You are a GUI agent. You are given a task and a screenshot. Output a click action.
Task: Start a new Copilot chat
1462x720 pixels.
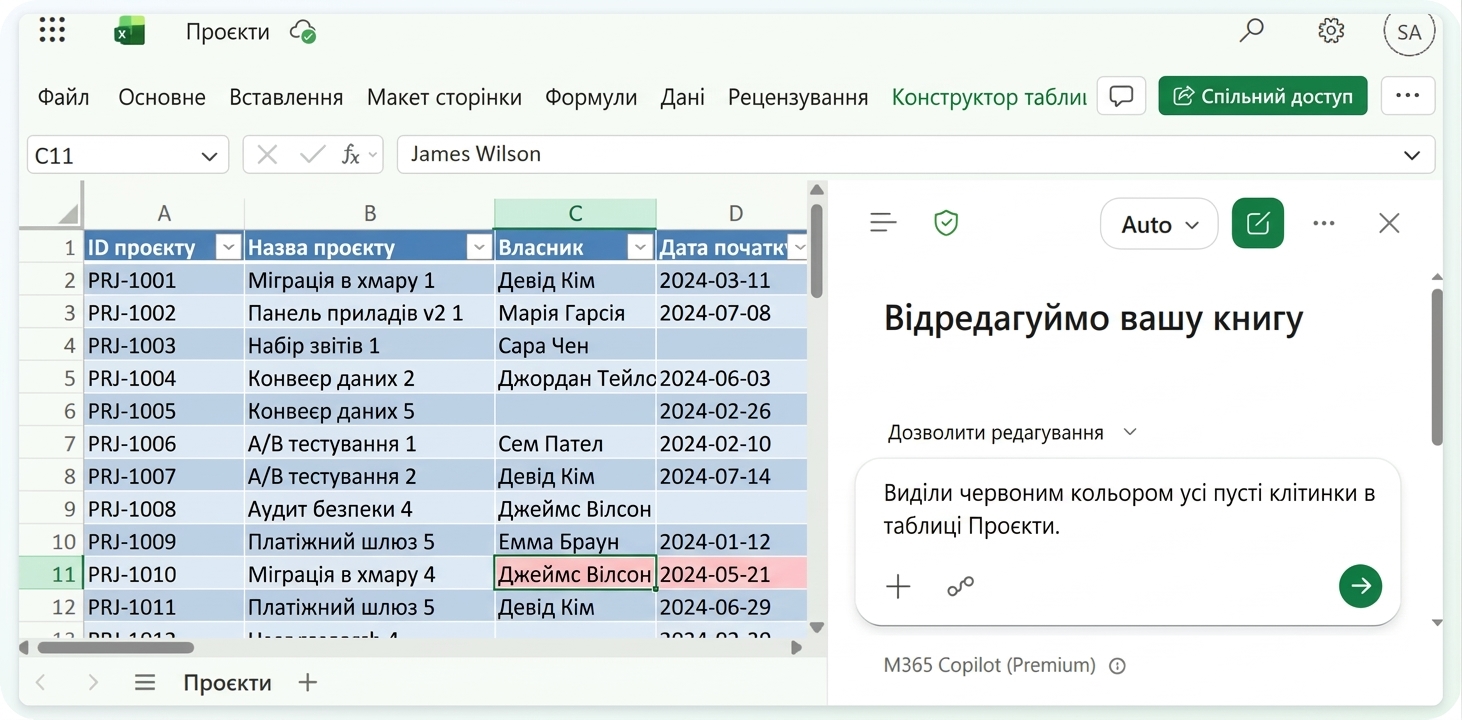1258,224
